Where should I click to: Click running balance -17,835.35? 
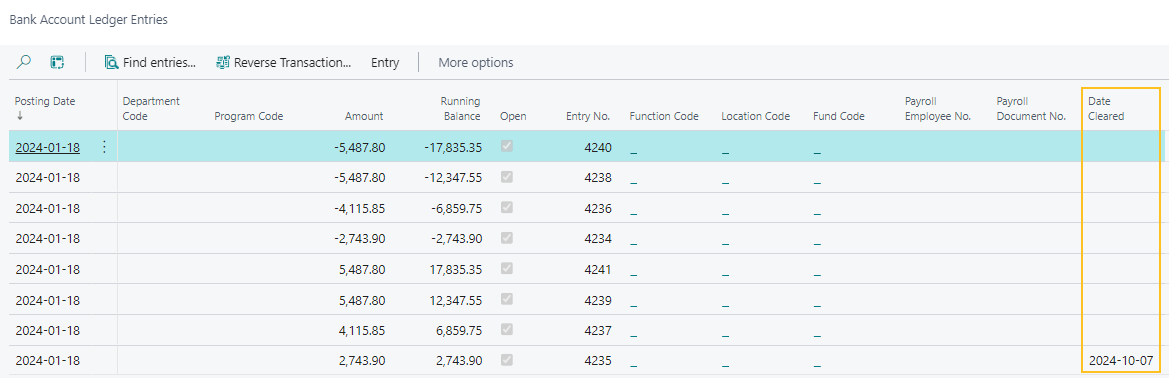[453, 148]
